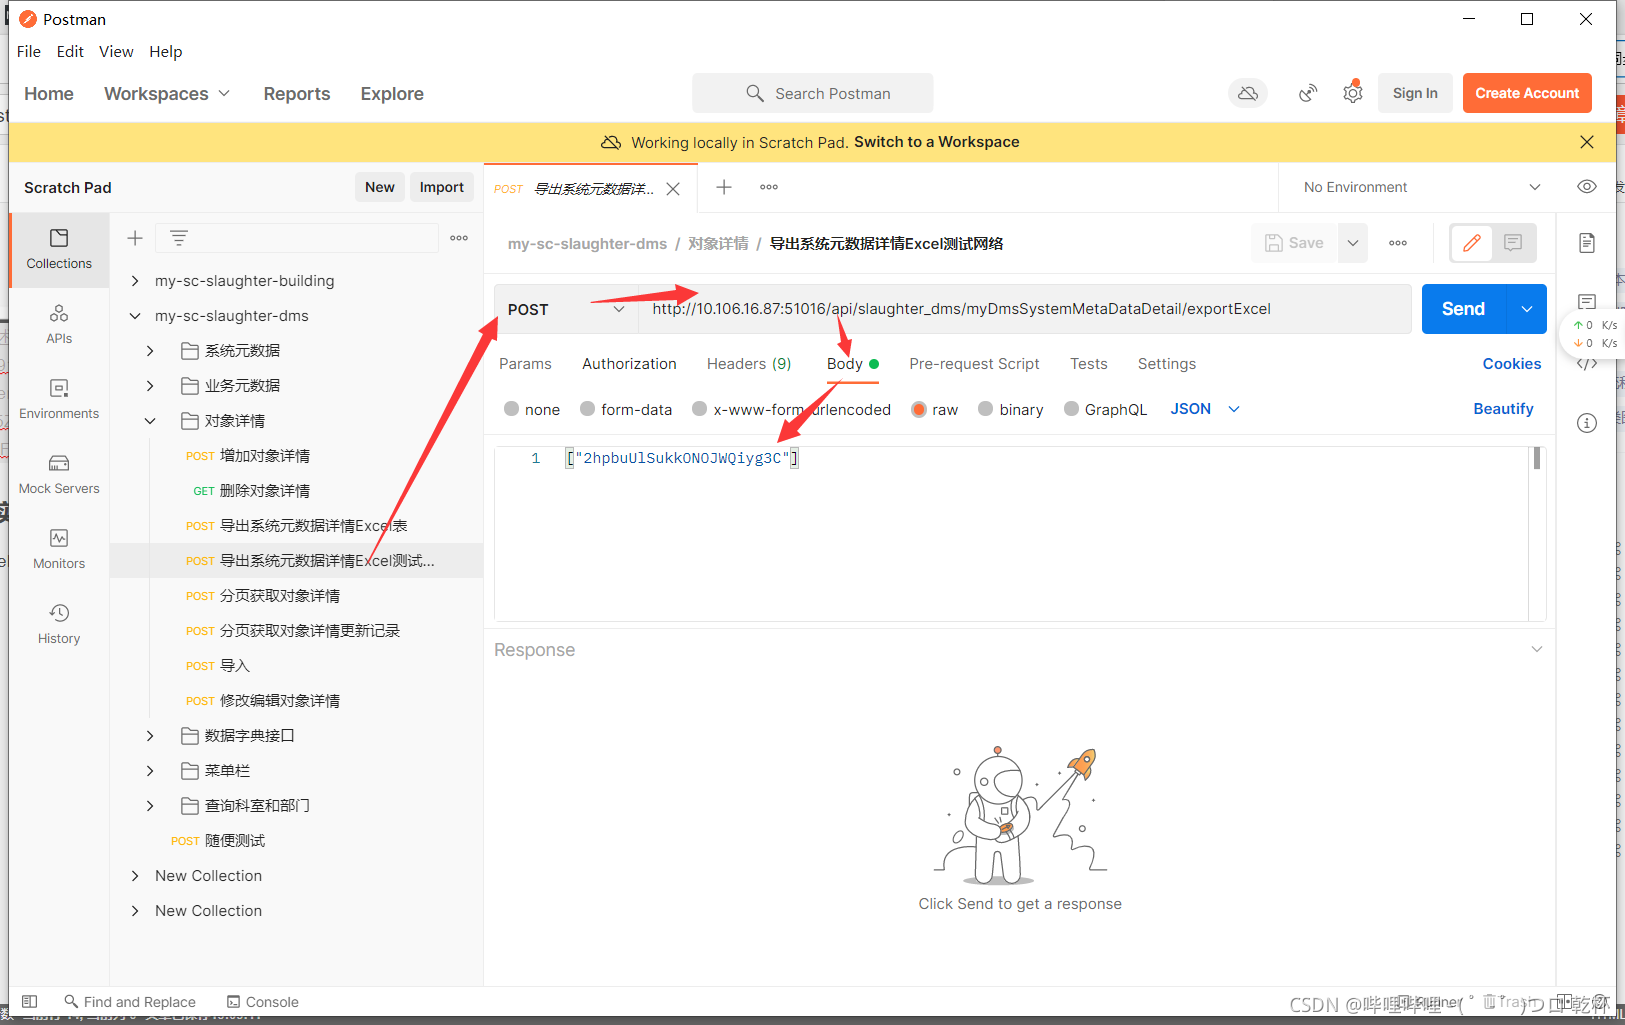Viewport: 1625px width, 1025px height.
Task: Open the Save options dropdown arrow
Action: 1353,243
